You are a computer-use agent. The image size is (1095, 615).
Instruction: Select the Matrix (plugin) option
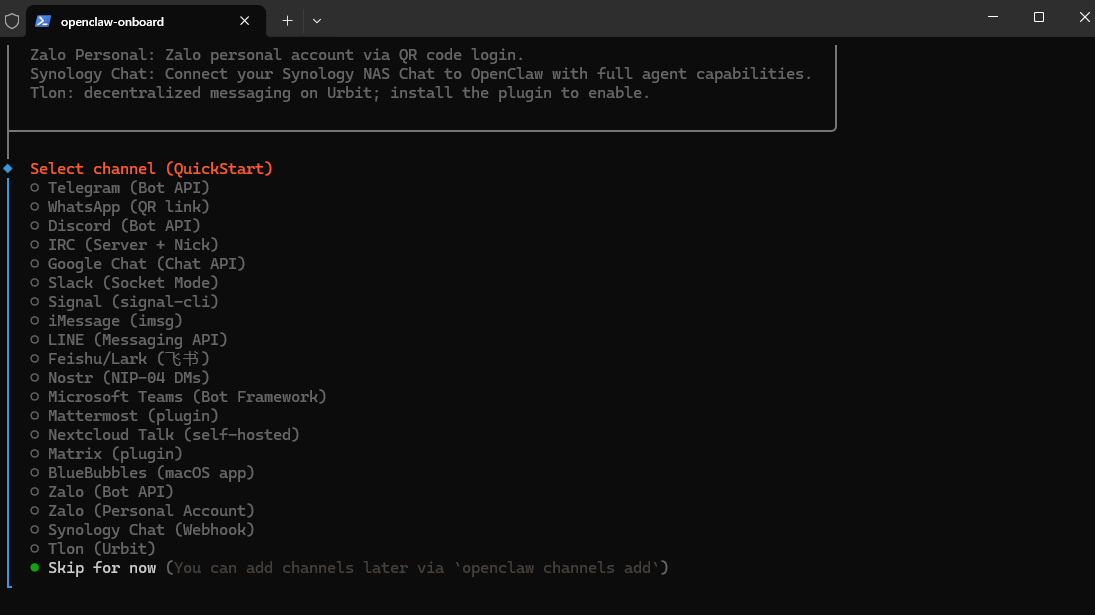tap(115, 454)
